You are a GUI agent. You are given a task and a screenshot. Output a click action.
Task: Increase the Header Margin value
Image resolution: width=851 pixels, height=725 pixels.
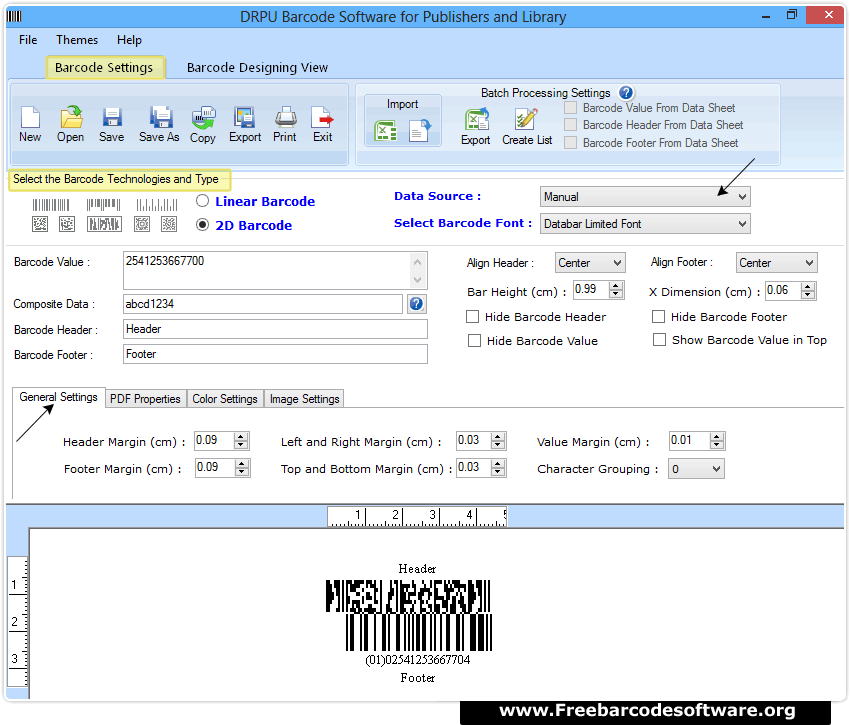click(241, 436)
